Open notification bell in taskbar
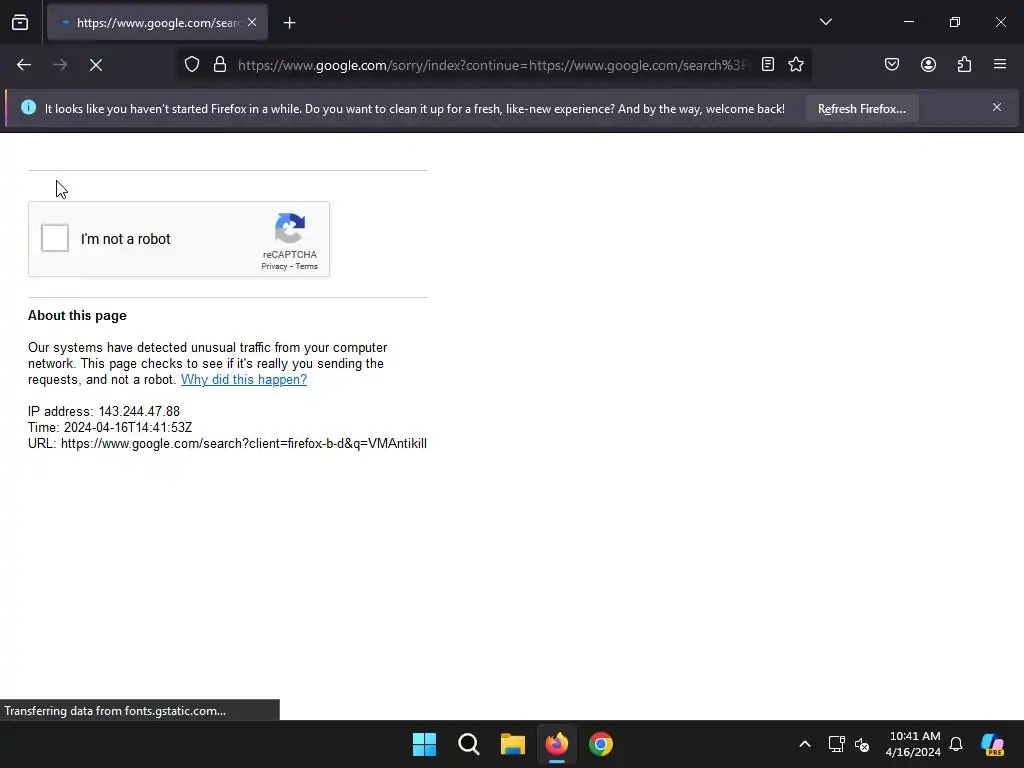 [956, 744]
